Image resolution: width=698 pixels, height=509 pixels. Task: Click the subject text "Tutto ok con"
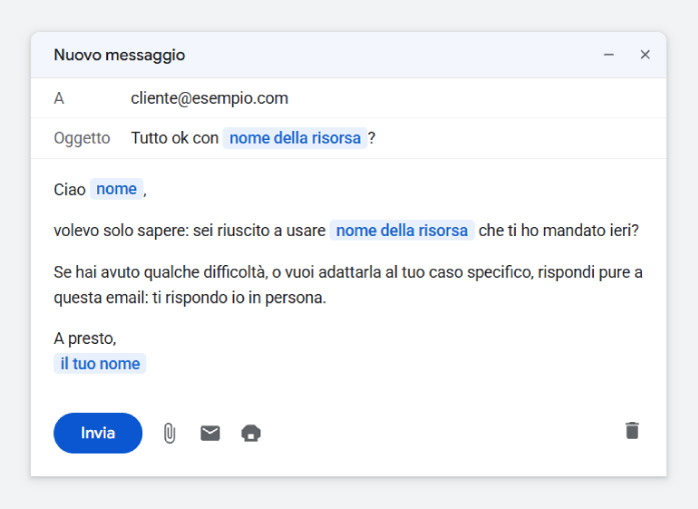(174, 138)
